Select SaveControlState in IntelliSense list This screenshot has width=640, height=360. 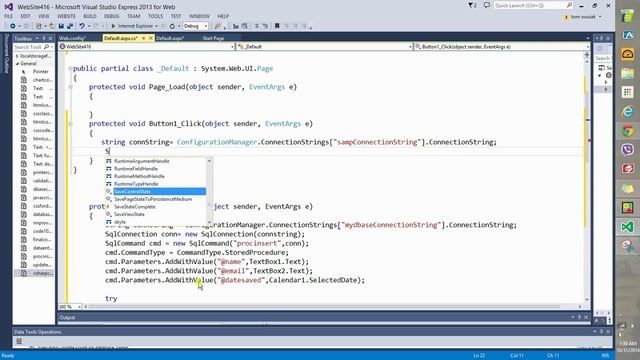point(156,191)
